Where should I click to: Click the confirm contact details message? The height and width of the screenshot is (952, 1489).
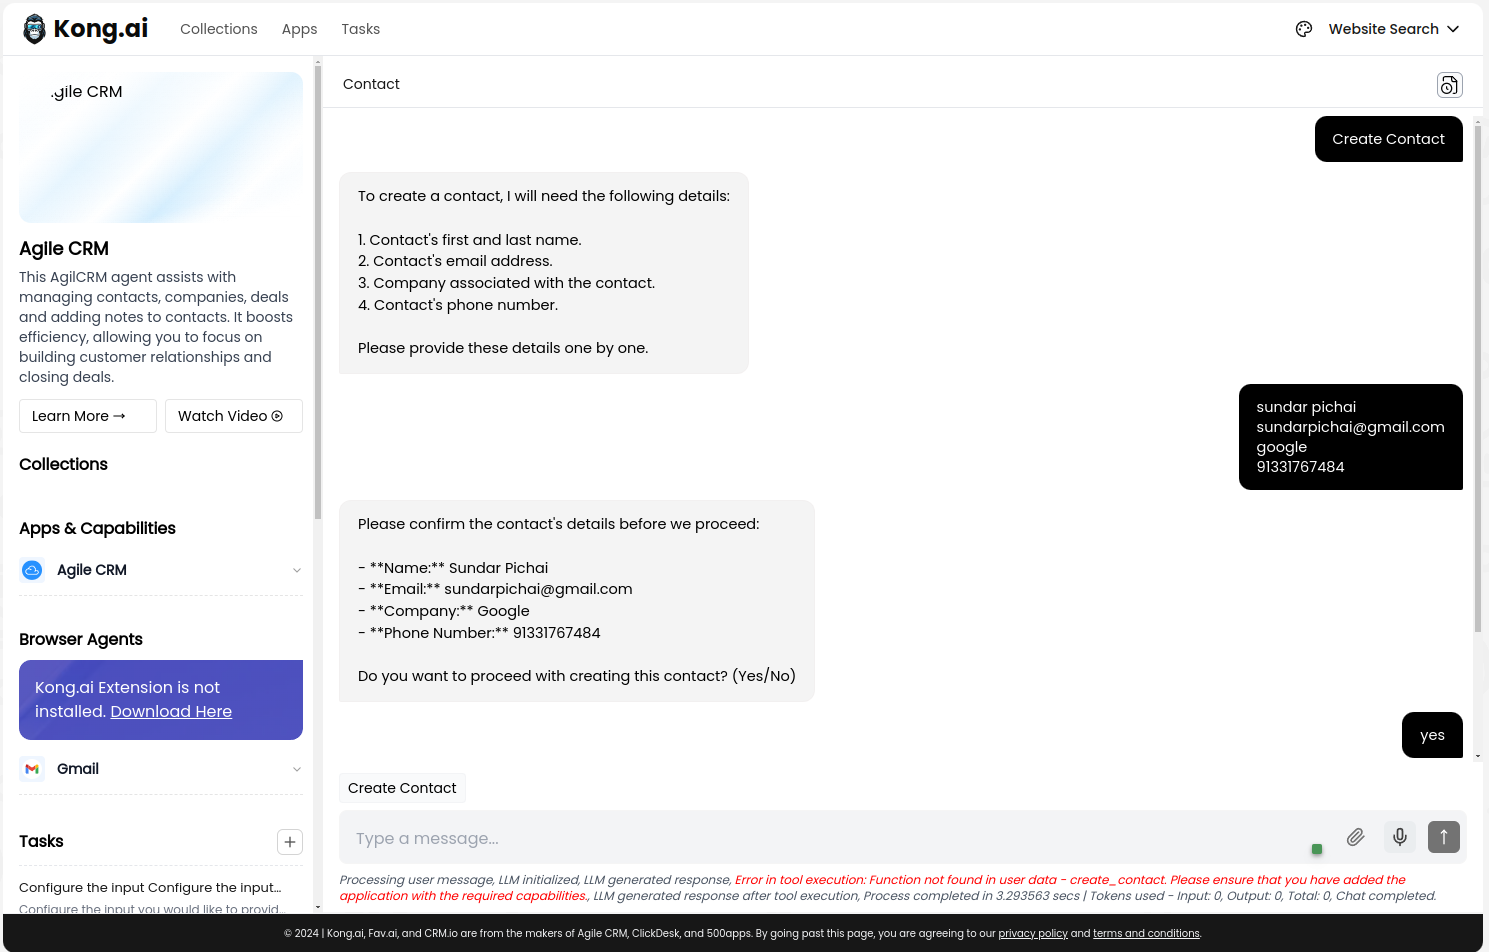tap(577, 601)
